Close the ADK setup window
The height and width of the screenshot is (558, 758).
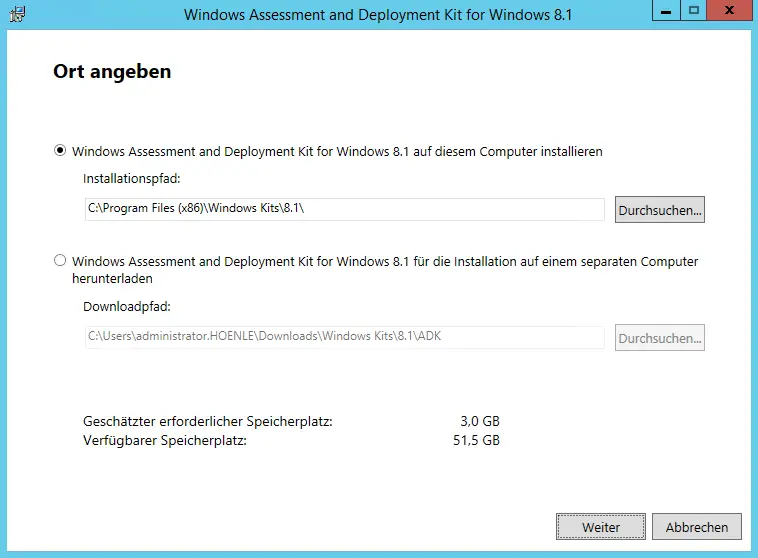[730, 11]
